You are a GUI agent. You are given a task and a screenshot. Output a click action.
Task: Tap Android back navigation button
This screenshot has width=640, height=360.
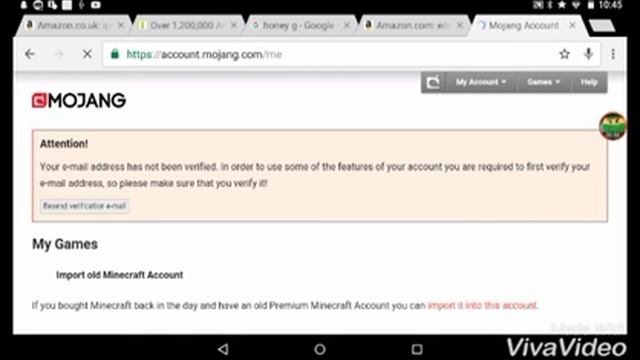223,349
